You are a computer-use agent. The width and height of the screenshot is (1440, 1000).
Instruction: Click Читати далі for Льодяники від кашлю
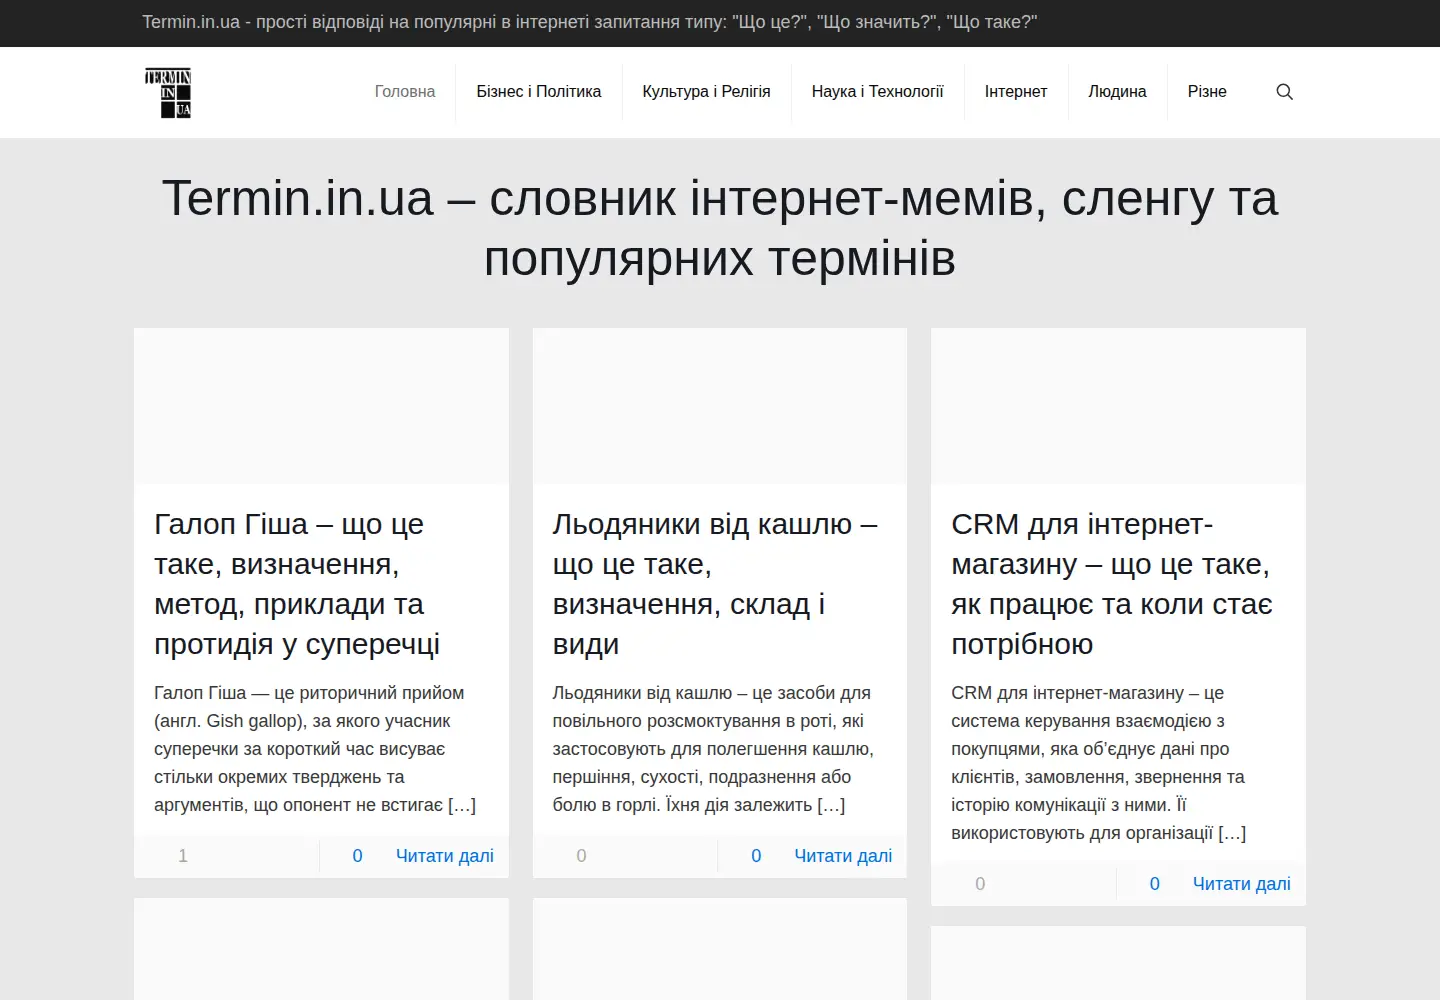[x=843, y=856]
